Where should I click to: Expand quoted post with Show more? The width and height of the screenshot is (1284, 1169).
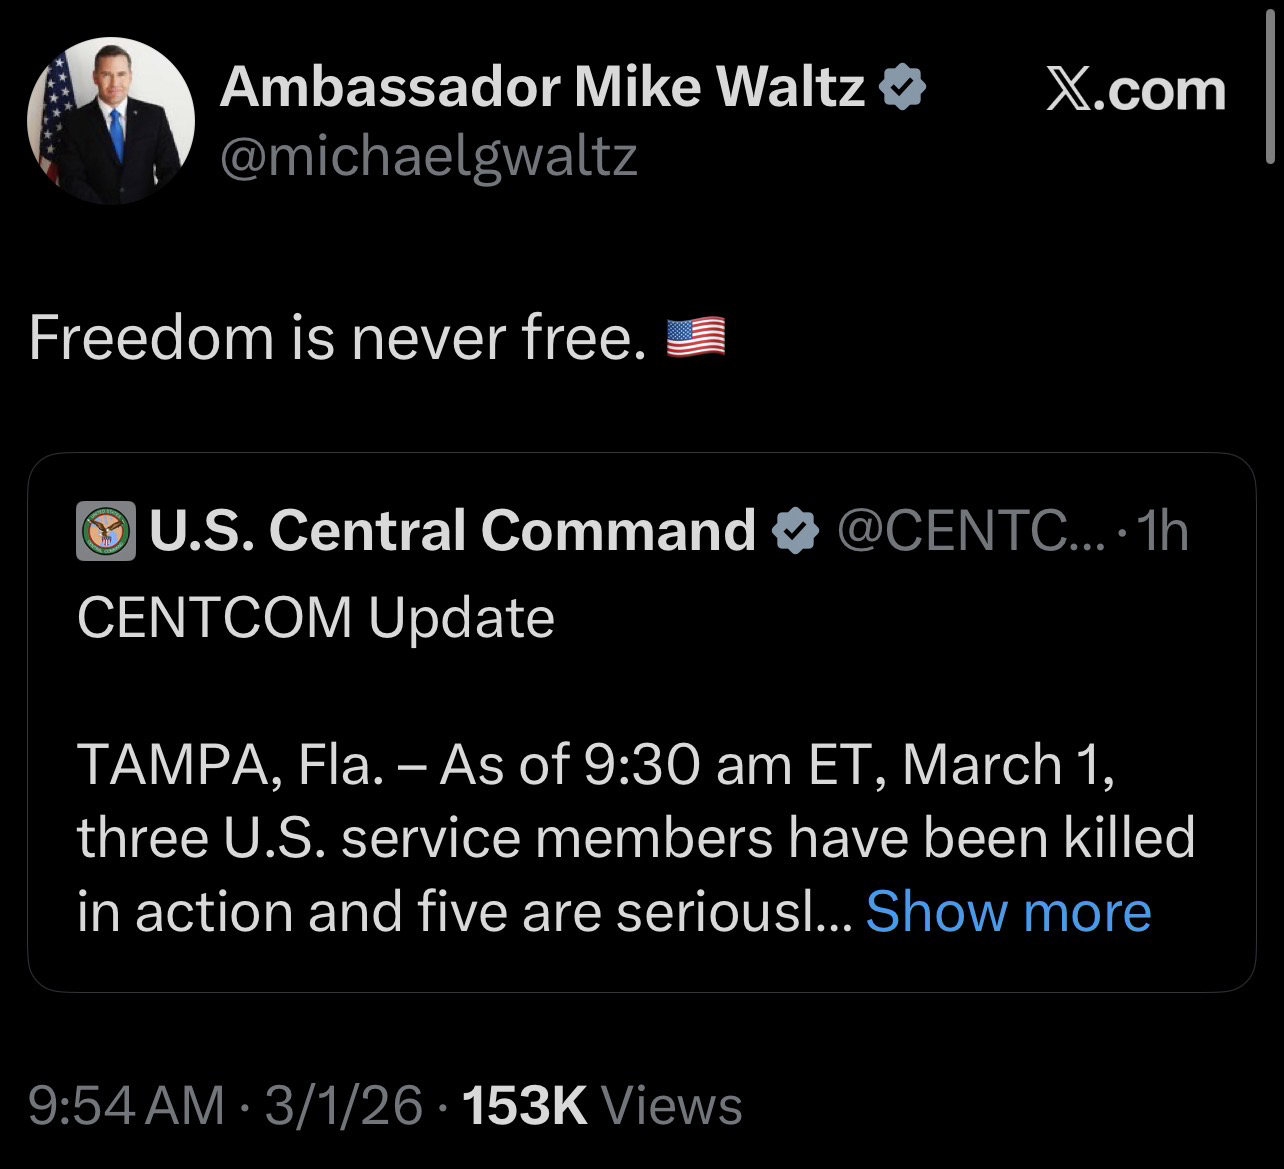pyautogui.click(x=1008, y=911)
